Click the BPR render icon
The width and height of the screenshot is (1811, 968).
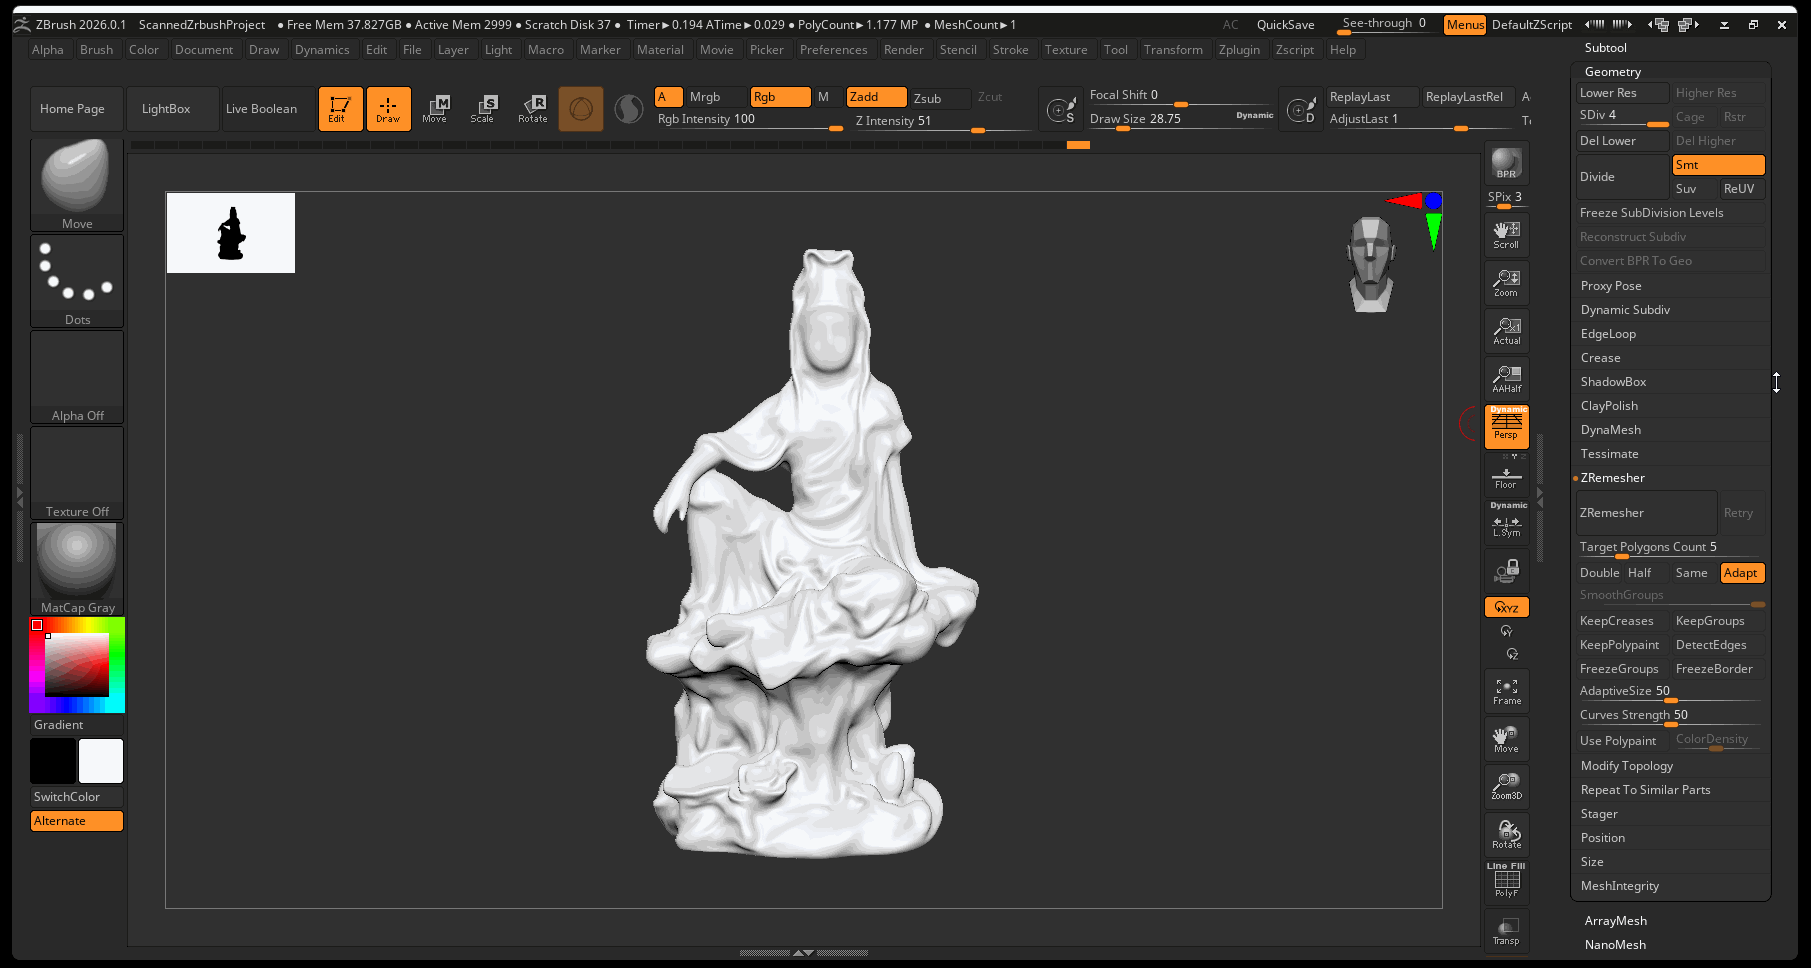[x=1506, y=163]
